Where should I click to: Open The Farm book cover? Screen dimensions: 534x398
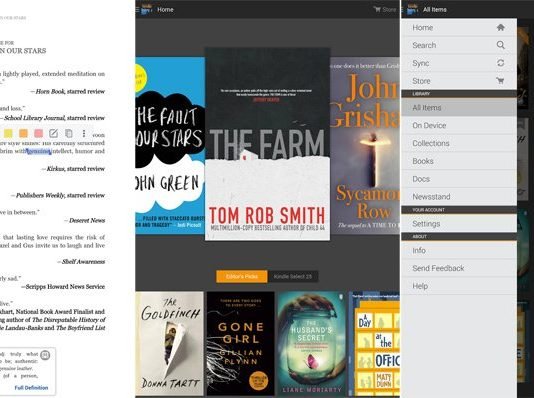[267, 144]
